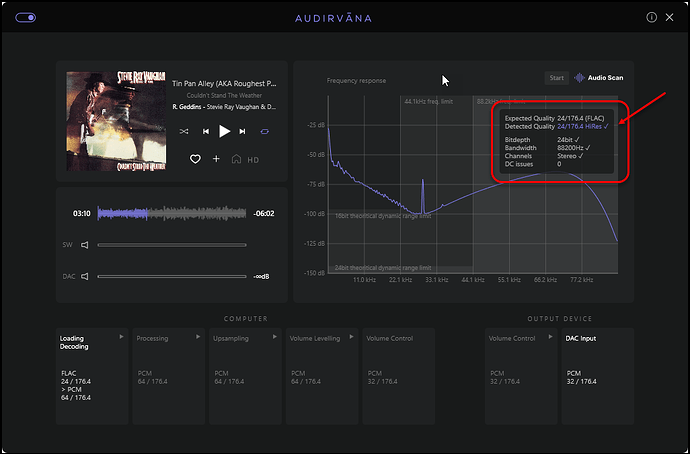Image resolution: width=690 pixels, height=454 pixels.
Task: Play the current track
Action: (224, 131)
